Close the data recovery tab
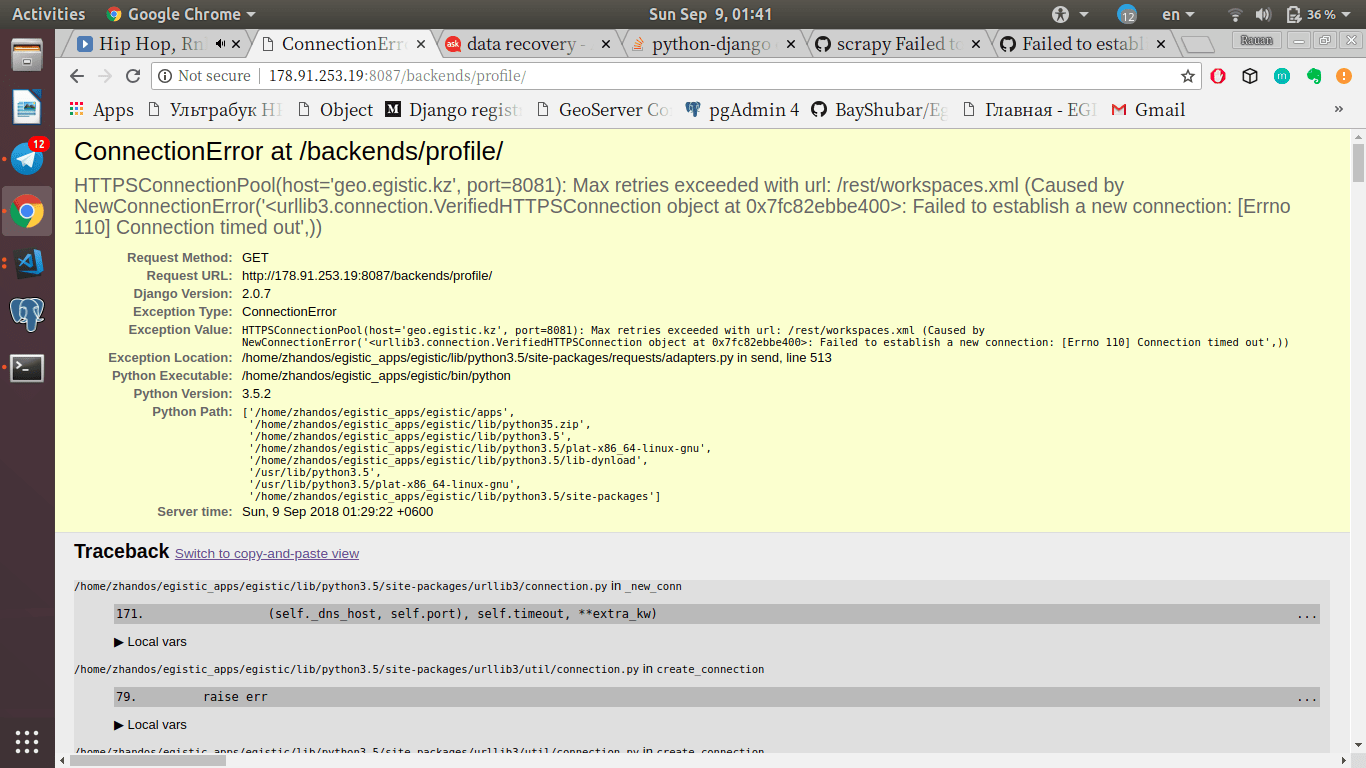 coord(605,44)
